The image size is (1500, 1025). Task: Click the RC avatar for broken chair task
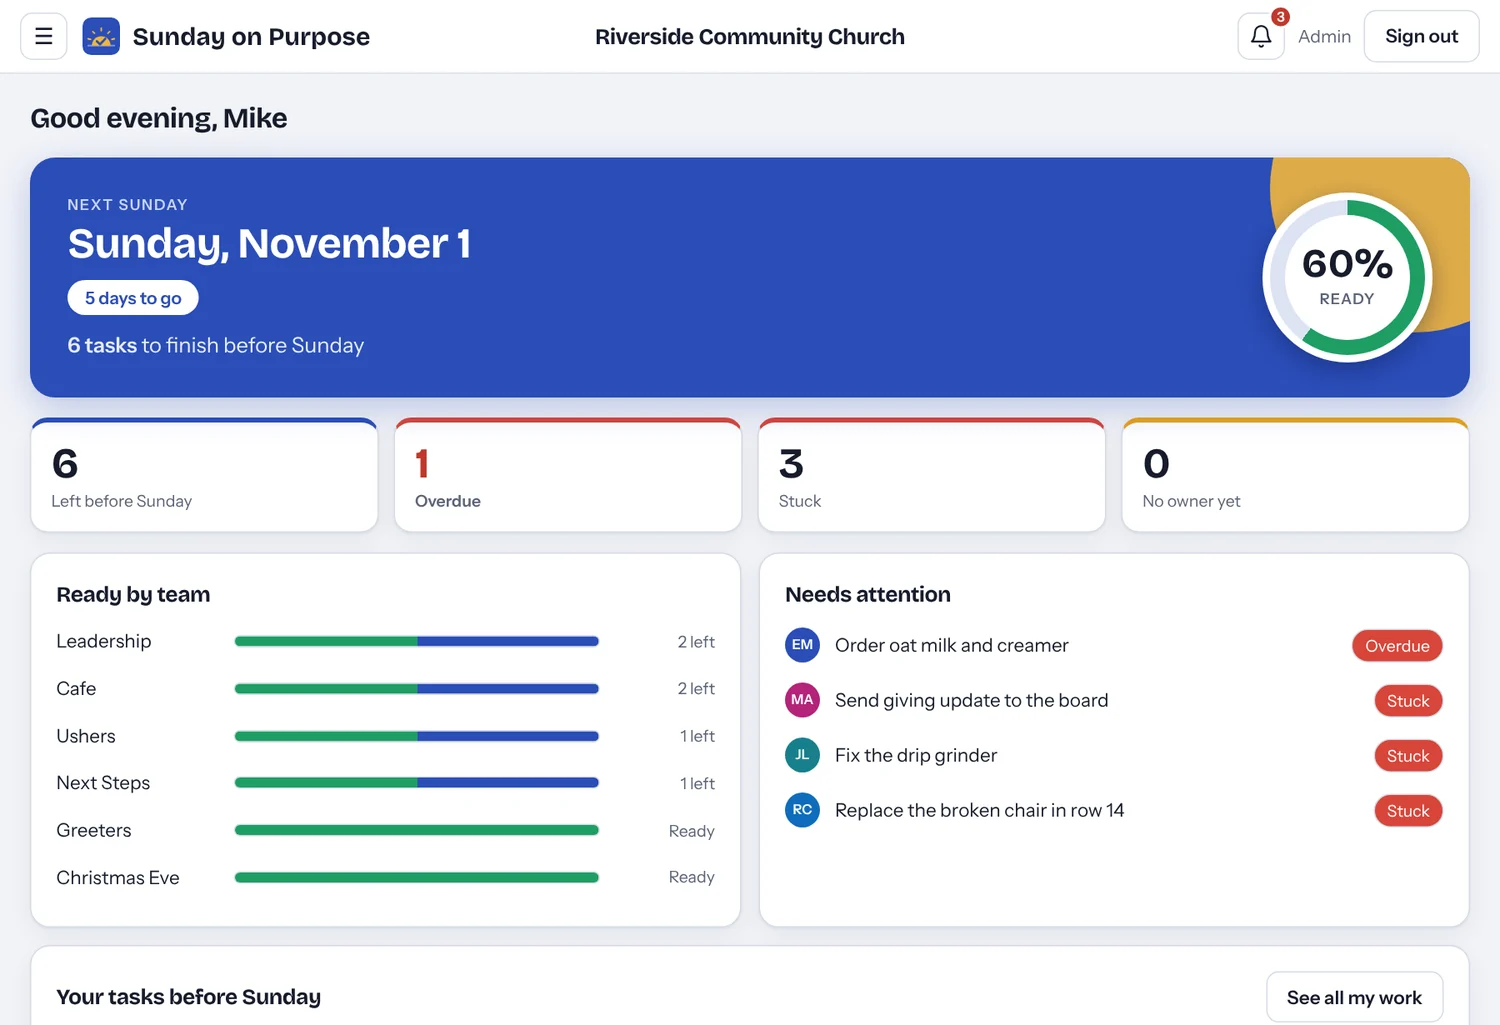click(x=802, y=810)
